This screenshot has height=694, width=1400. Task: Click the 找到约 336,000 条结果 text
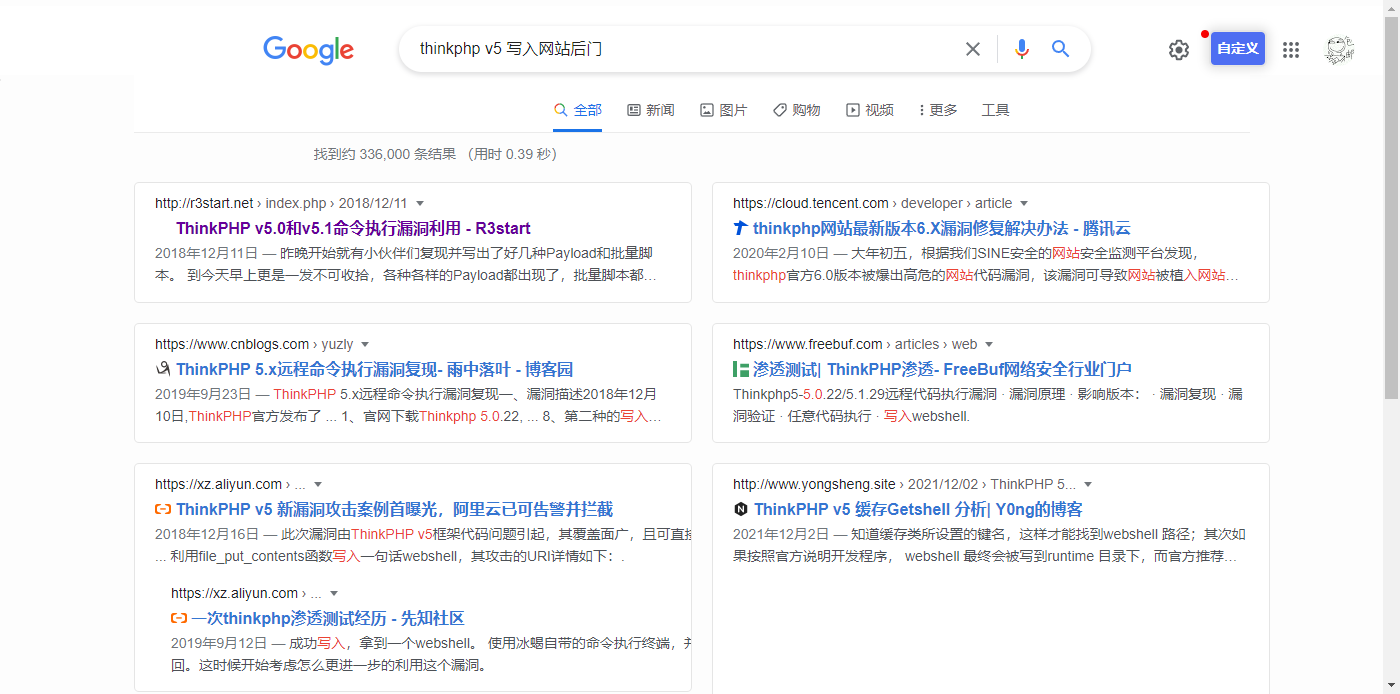tap(385, 154)
